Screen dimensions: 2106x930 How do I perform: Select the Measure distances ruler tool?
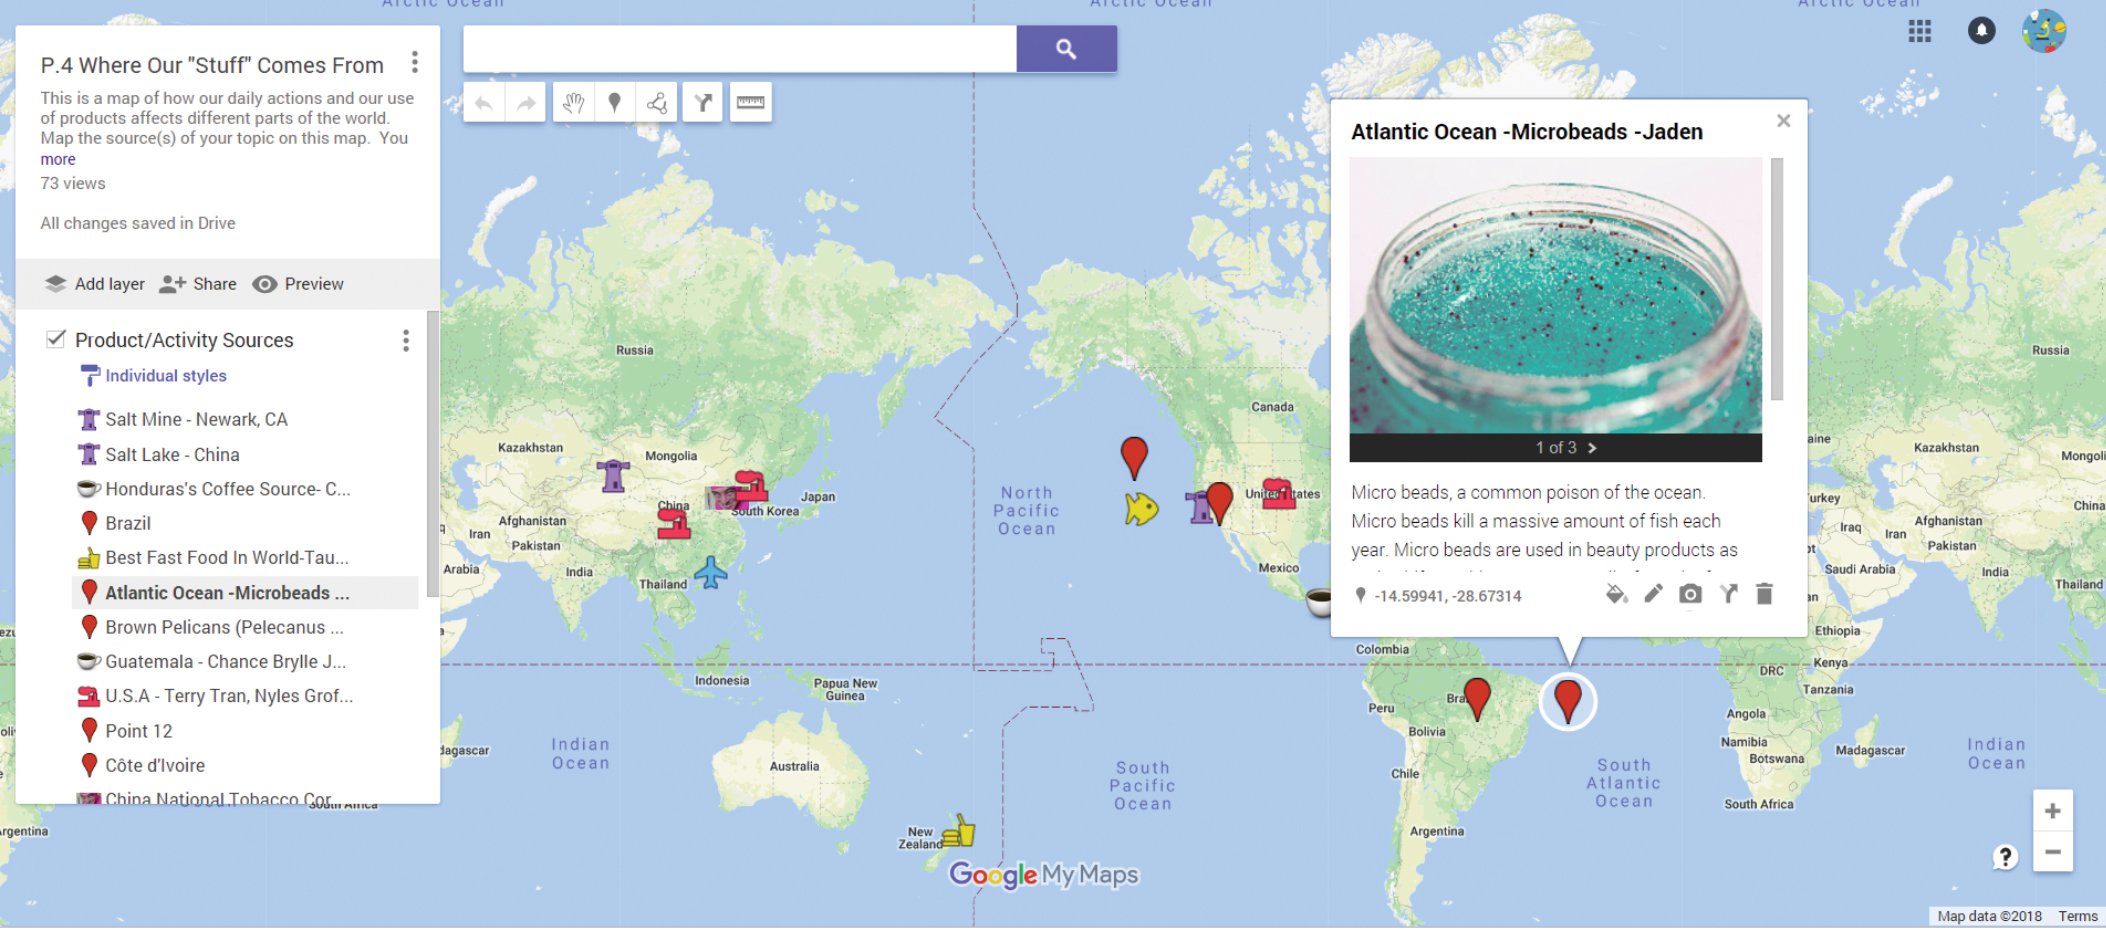(x=750, y=102)
